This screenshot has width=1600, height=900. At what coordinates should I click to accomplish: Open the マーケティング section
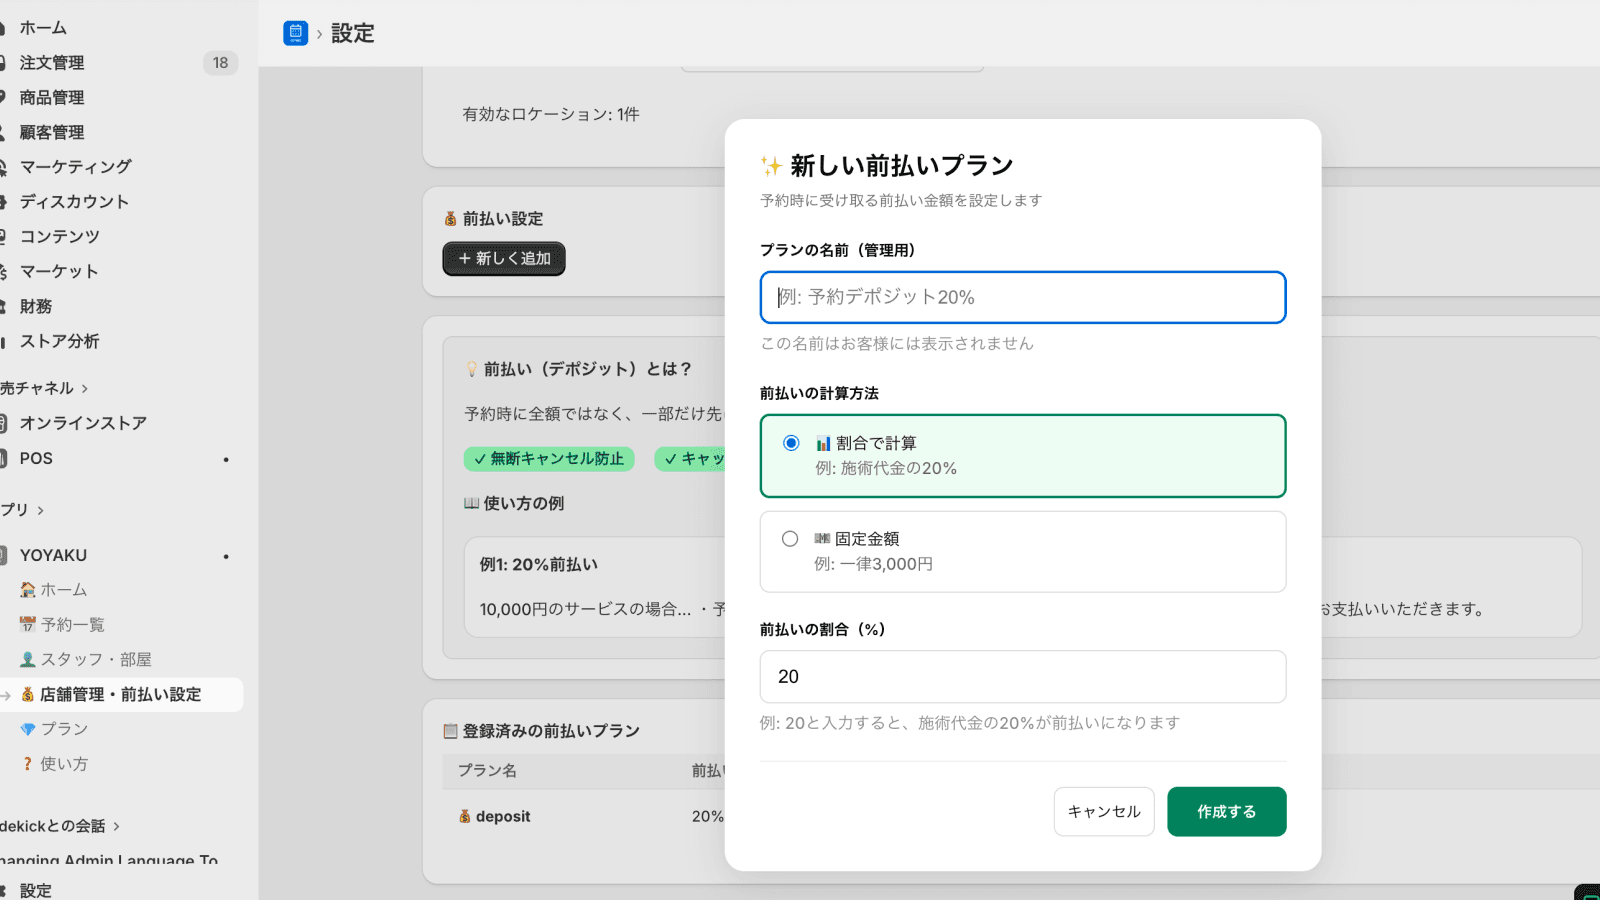click(72, 166)
